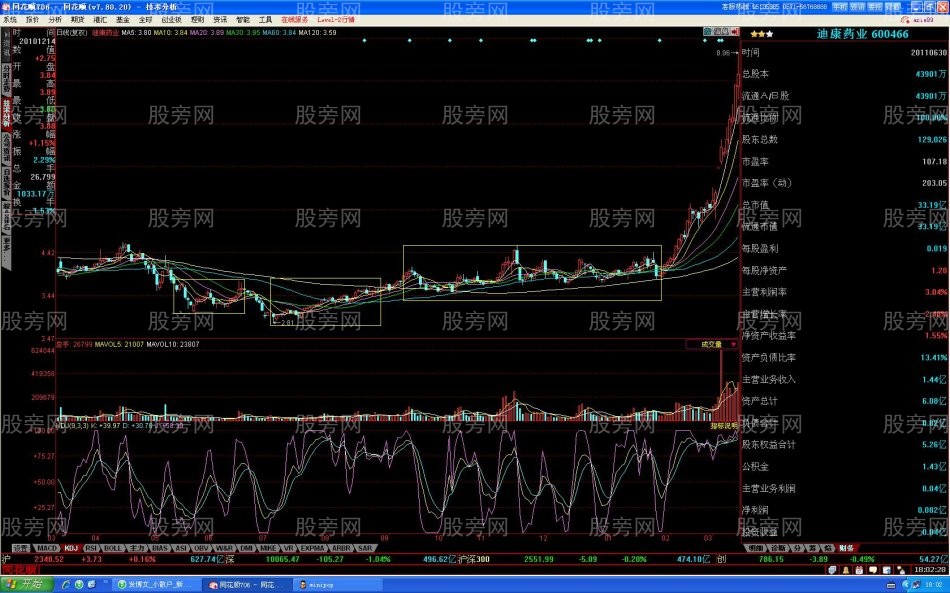The image size is (950, 593).
Task: Click the Level-2行情 link
Action: (x=336, y=20)
